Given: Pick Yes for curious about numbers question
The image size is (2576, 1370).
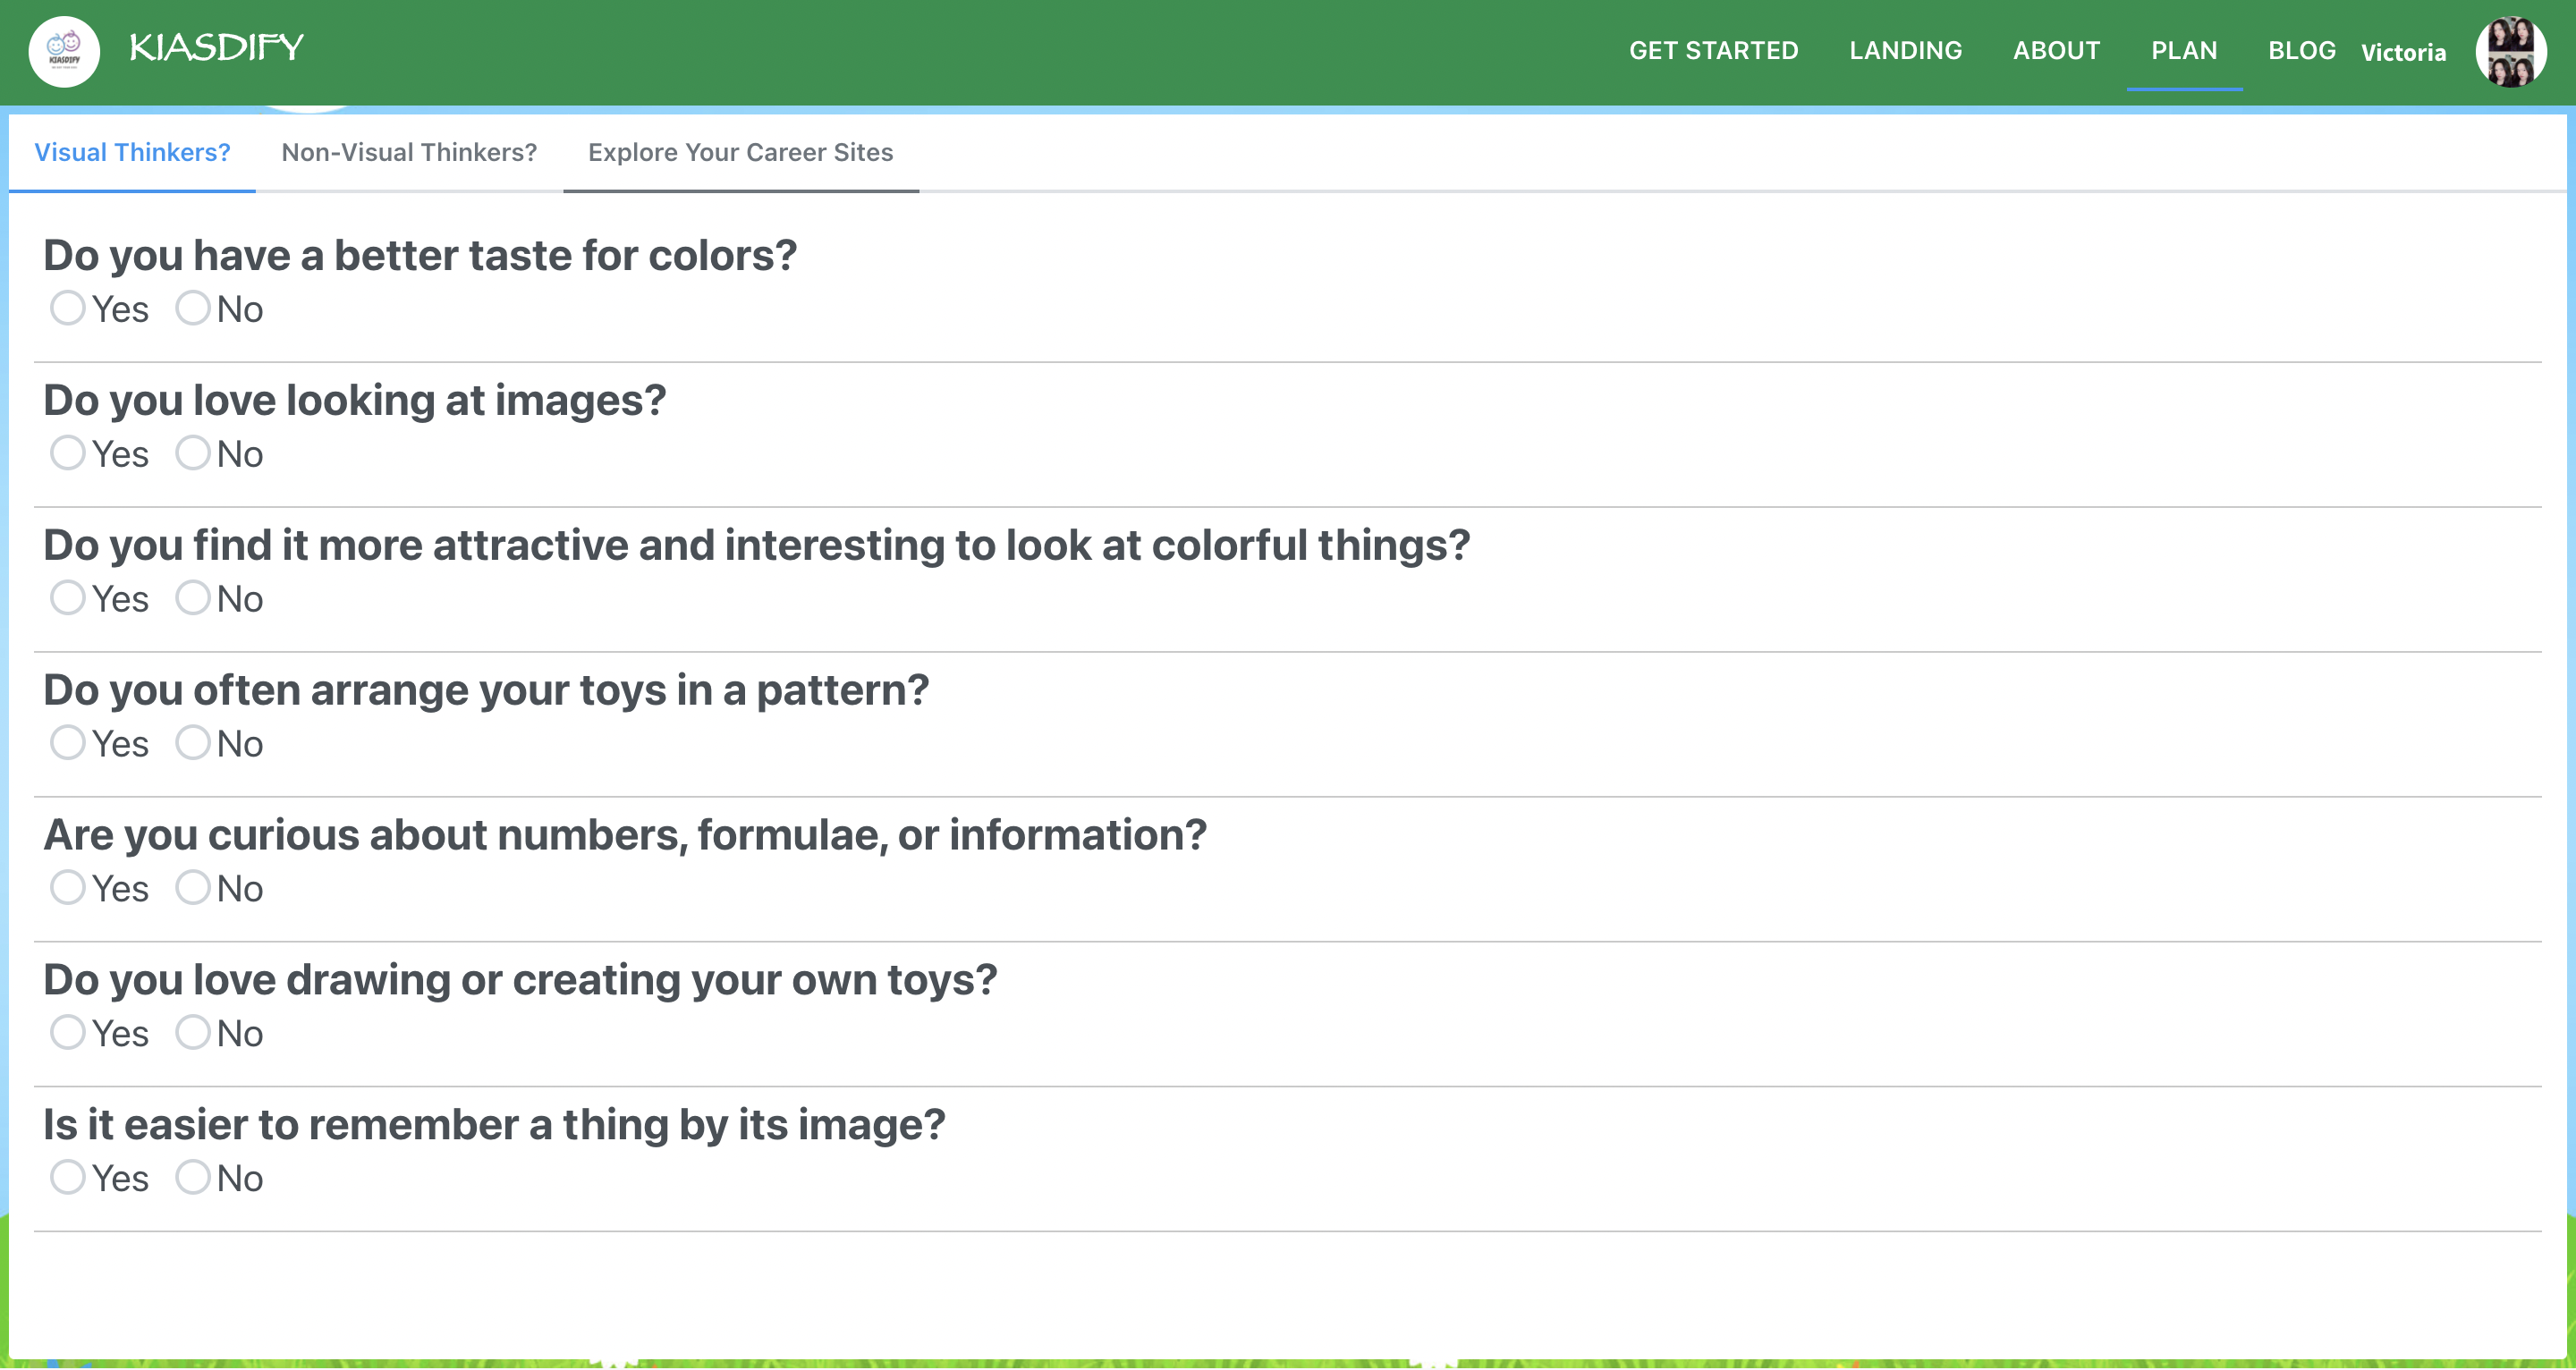Looking at the screenshot, I should [67, 888].
